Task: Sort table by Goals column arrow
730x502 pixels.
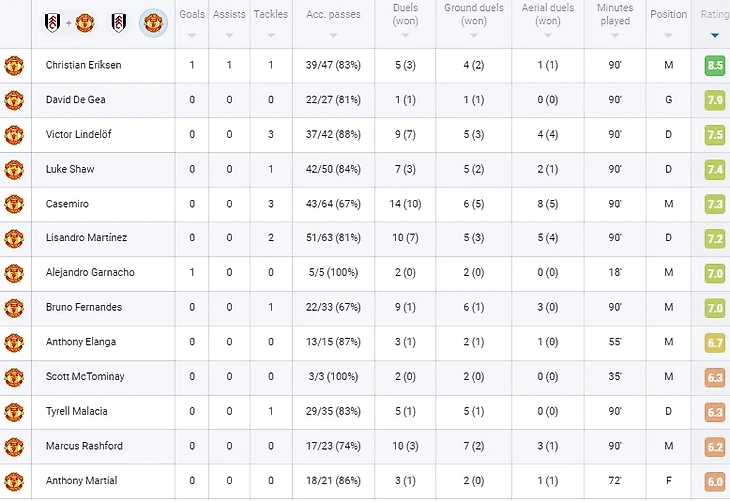Action: coord(192,35)
